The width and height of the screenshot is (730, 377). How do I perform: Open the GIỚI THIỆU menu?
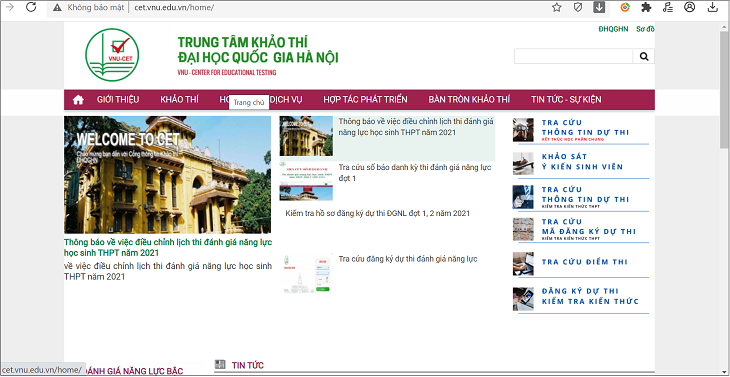coord(118,100)
